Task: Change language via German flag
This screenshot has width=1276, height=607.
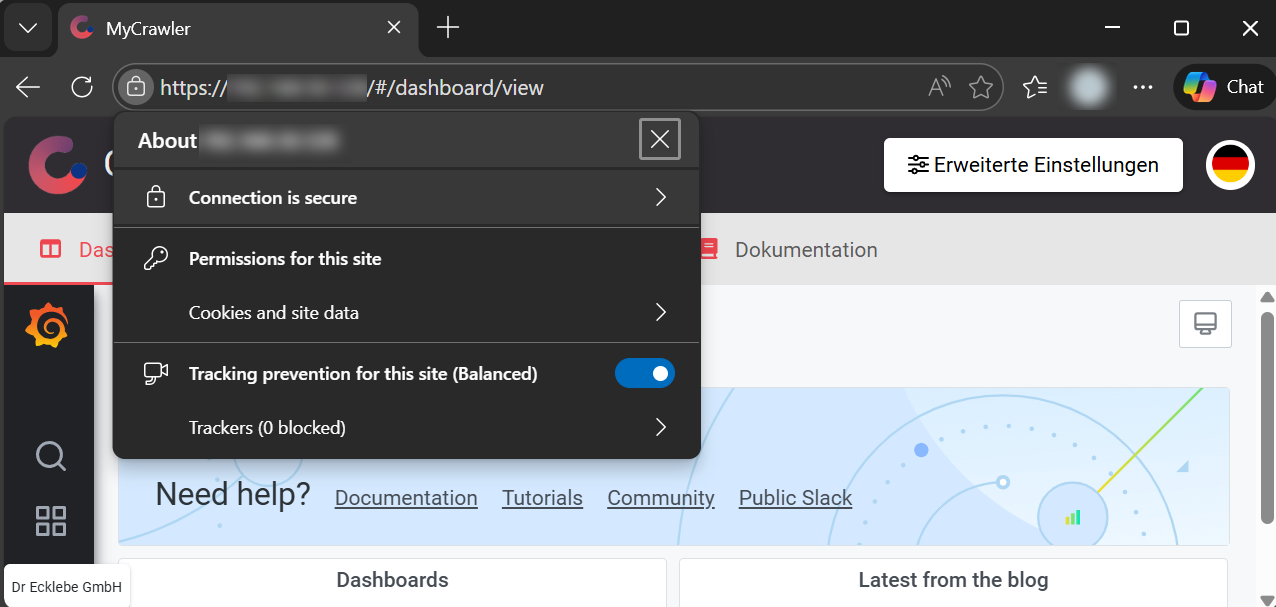Action: coord(1230,165)
